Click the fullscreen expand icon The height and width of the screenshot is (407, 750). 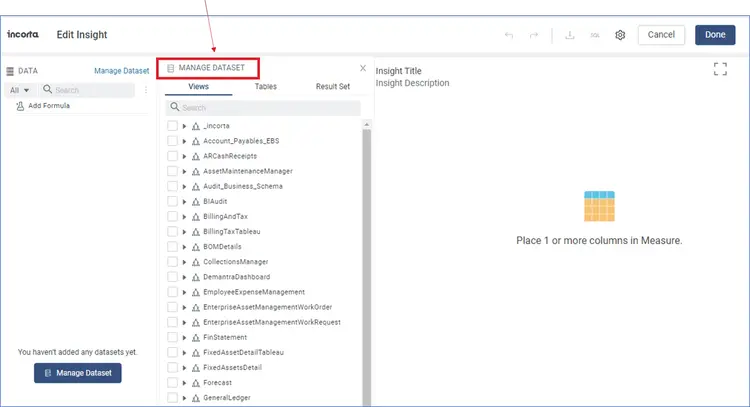(x=720, y=69)
